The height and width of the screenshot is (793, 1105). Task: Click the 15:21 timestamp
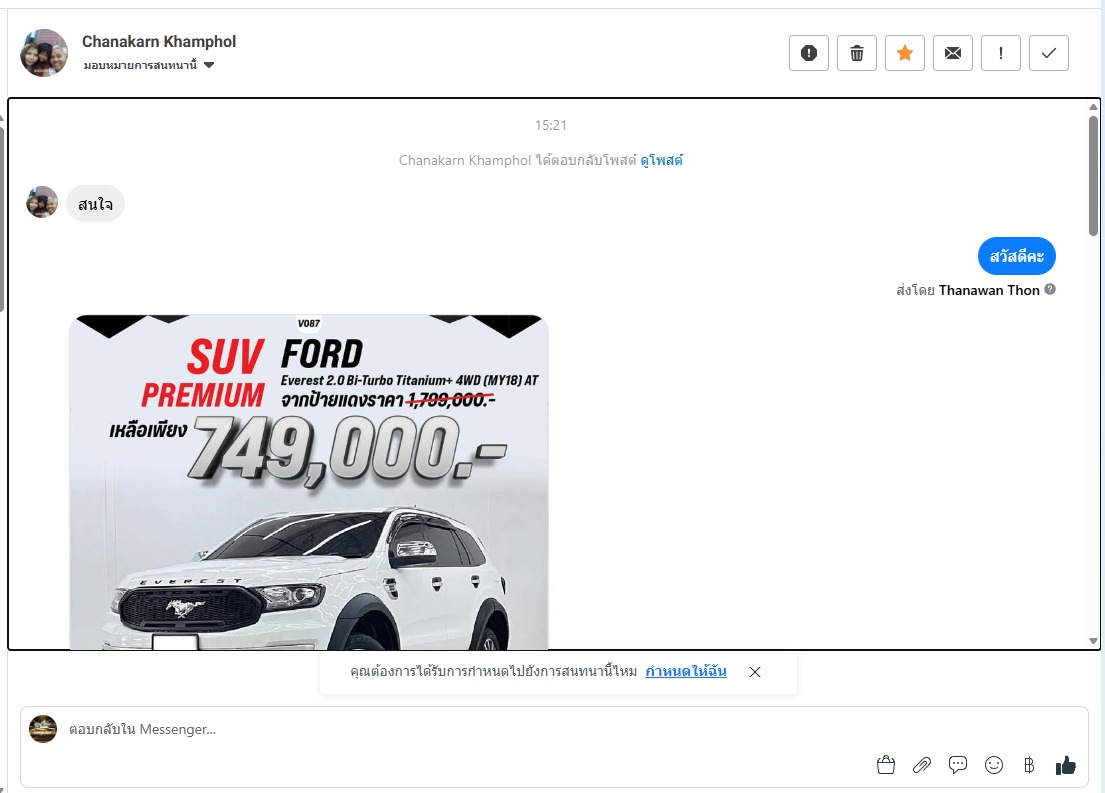coord(550,125)
